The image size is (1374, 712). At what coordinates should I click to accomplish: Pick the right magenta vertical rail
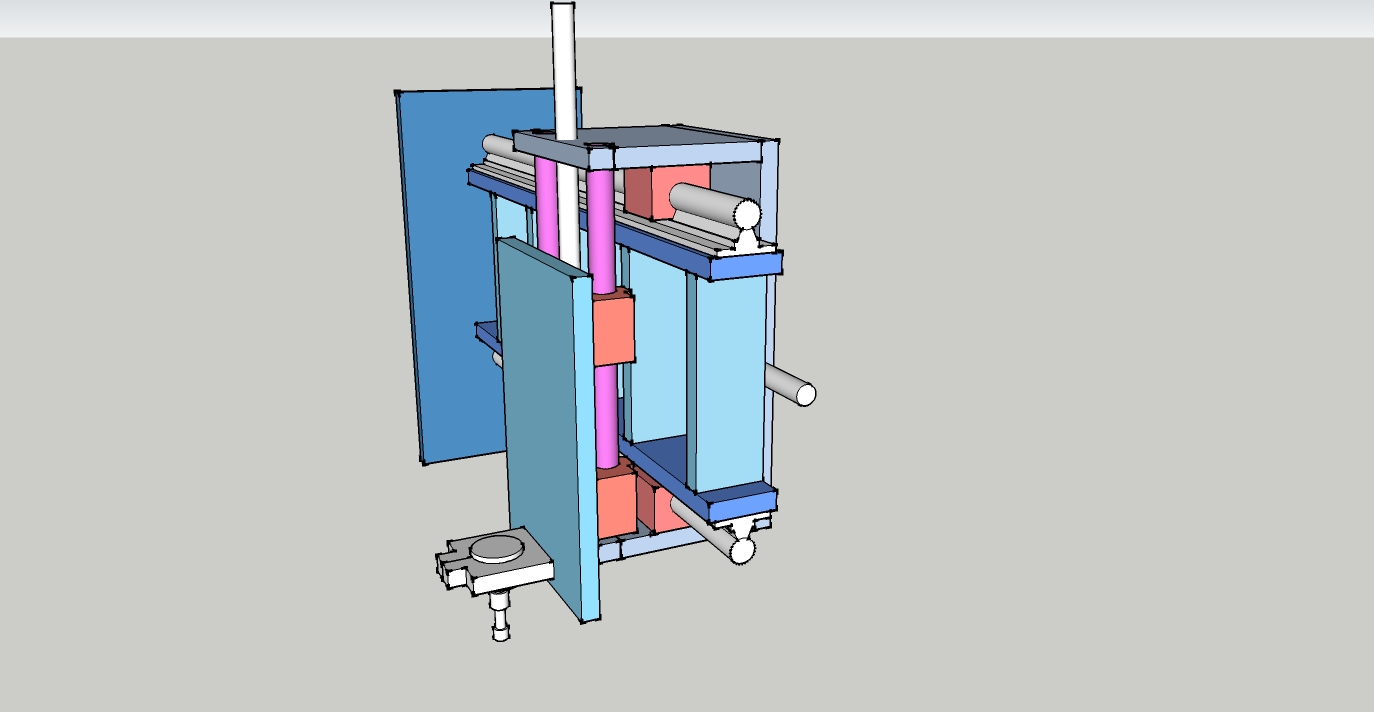pos(601,230)
